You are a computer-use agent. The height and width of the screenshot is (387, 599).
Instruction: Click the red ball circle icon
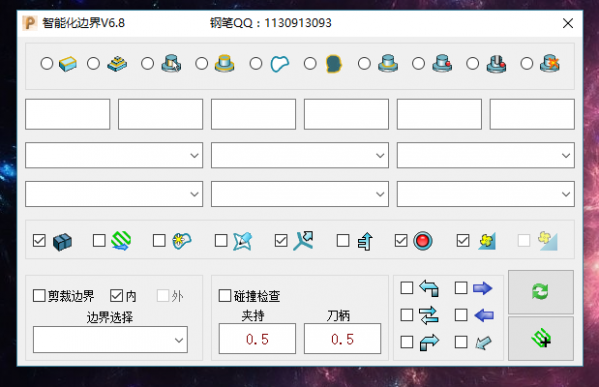click(423, 241)
